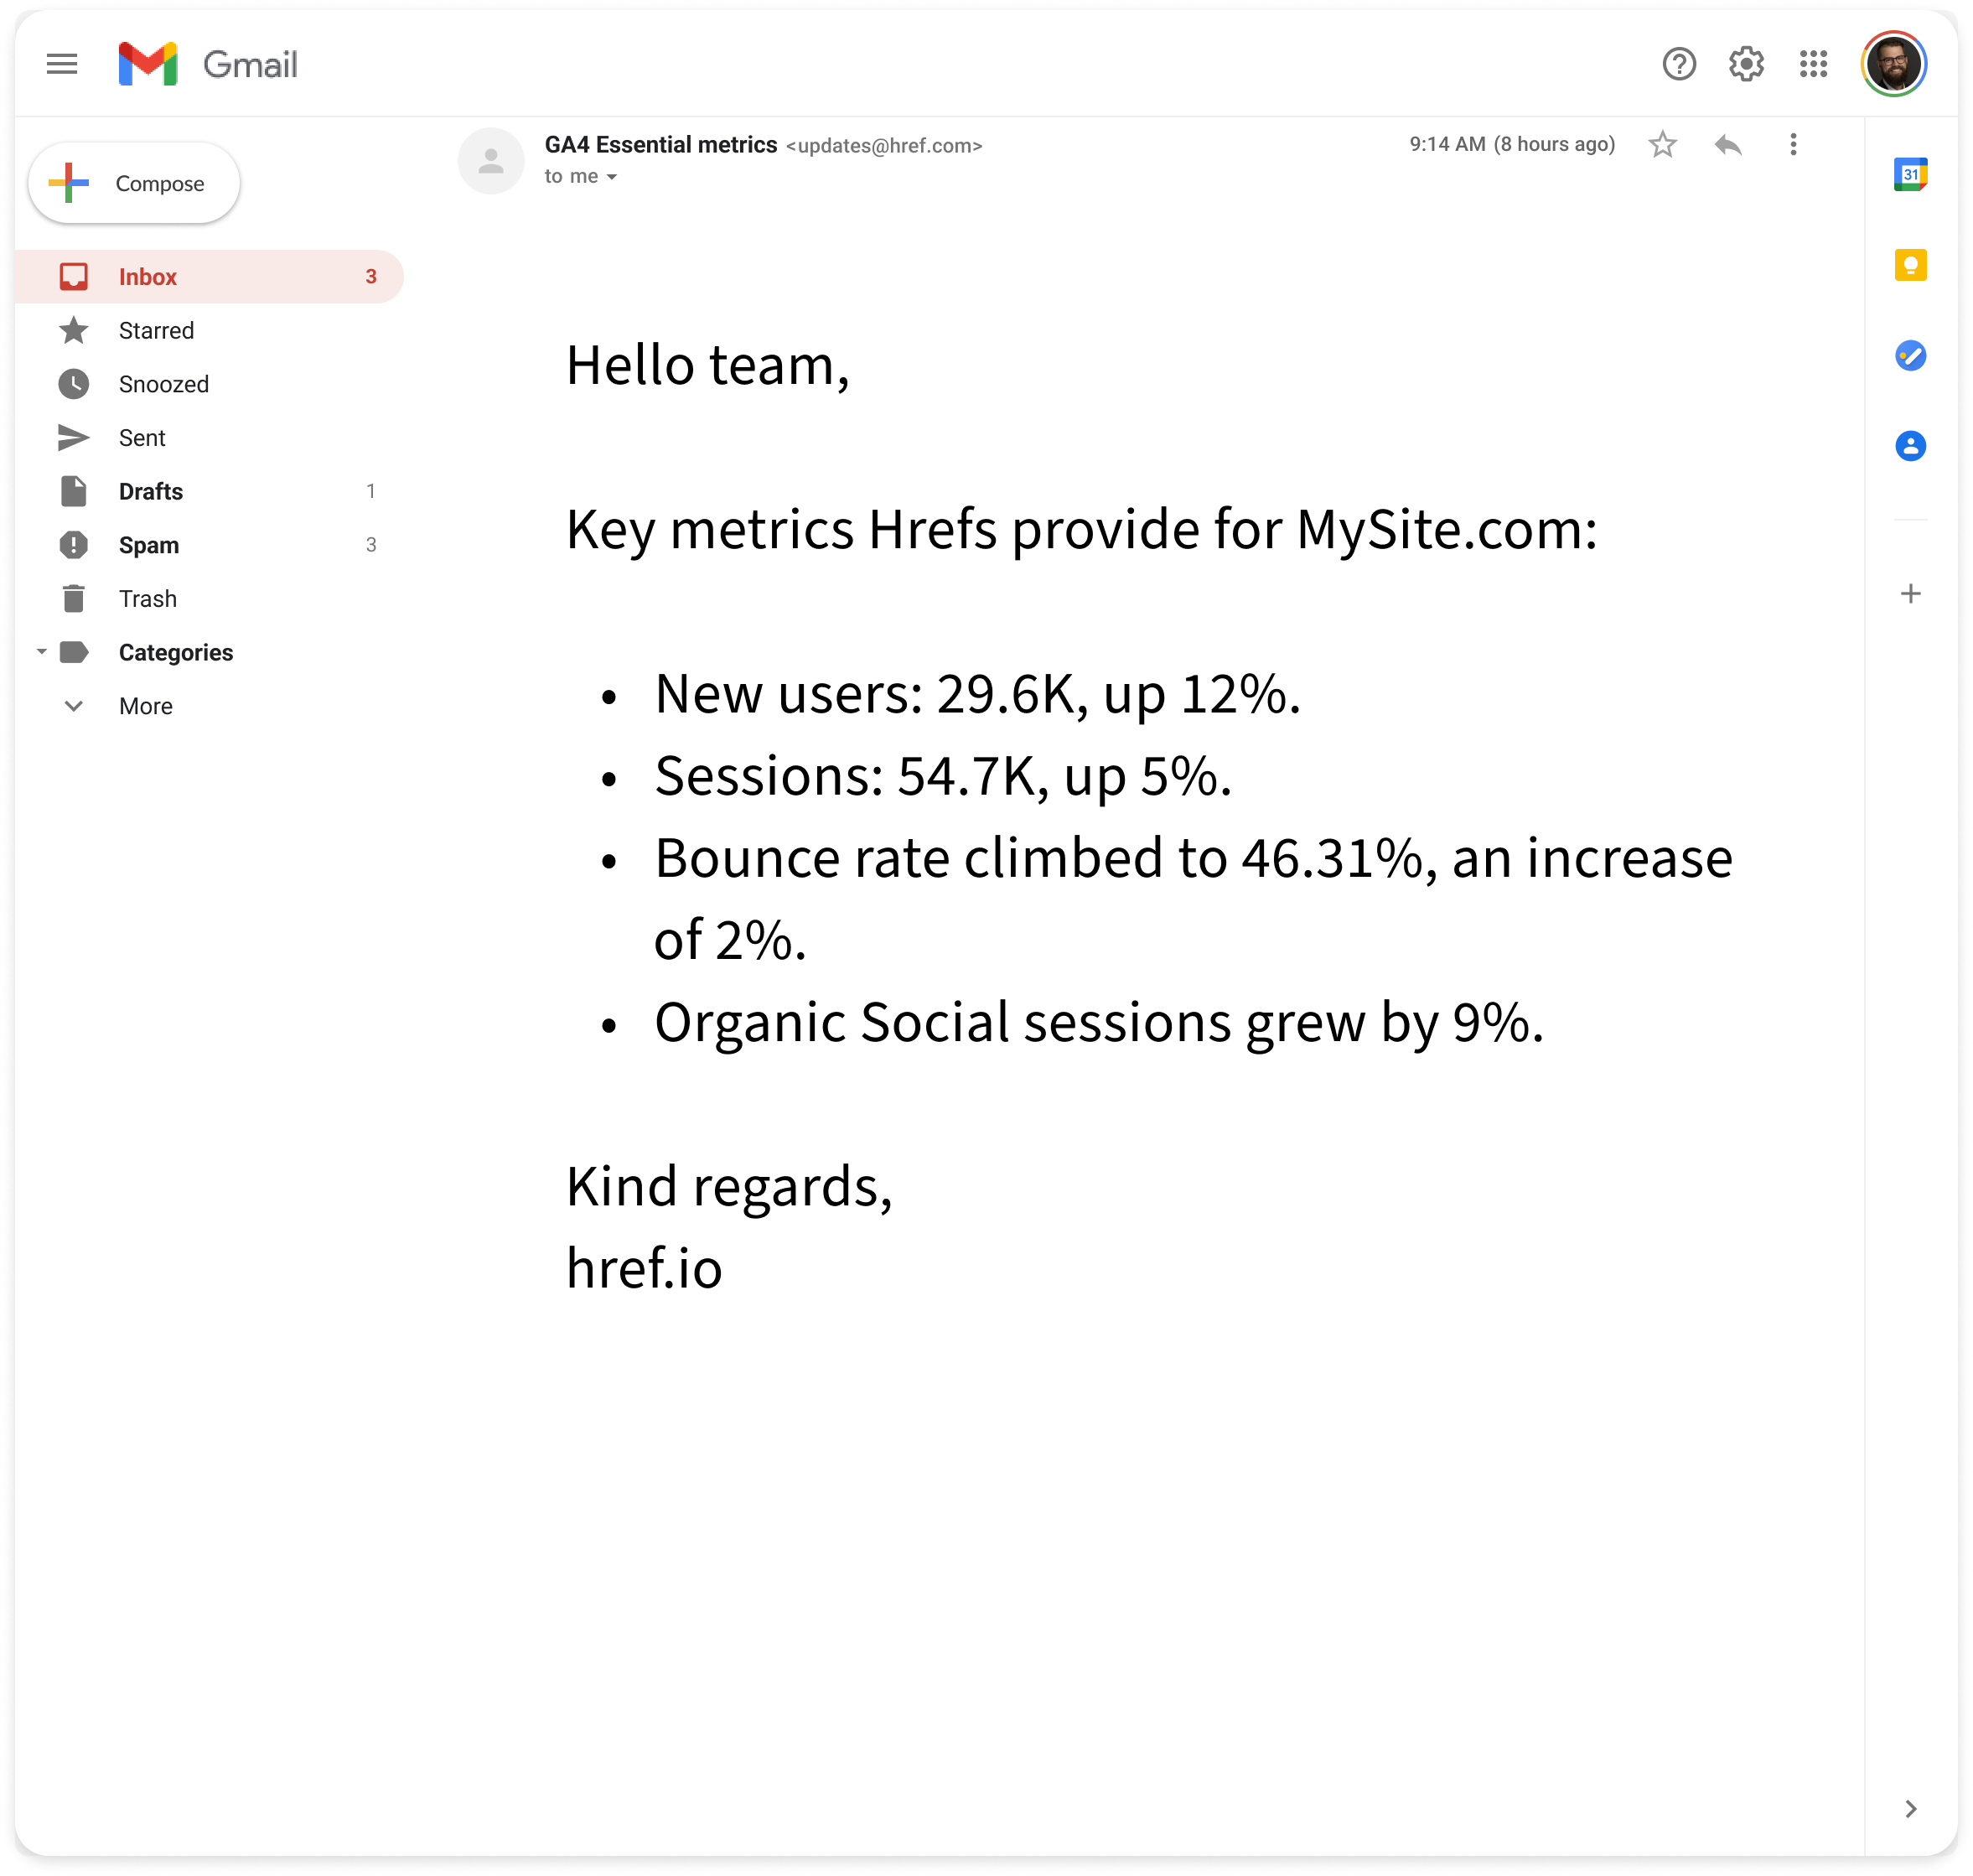The width and height of the screenshot is (1973, 1876).
Task: Click the 'Organic Social sessions' bullet
Action: pos(1099,1023)
